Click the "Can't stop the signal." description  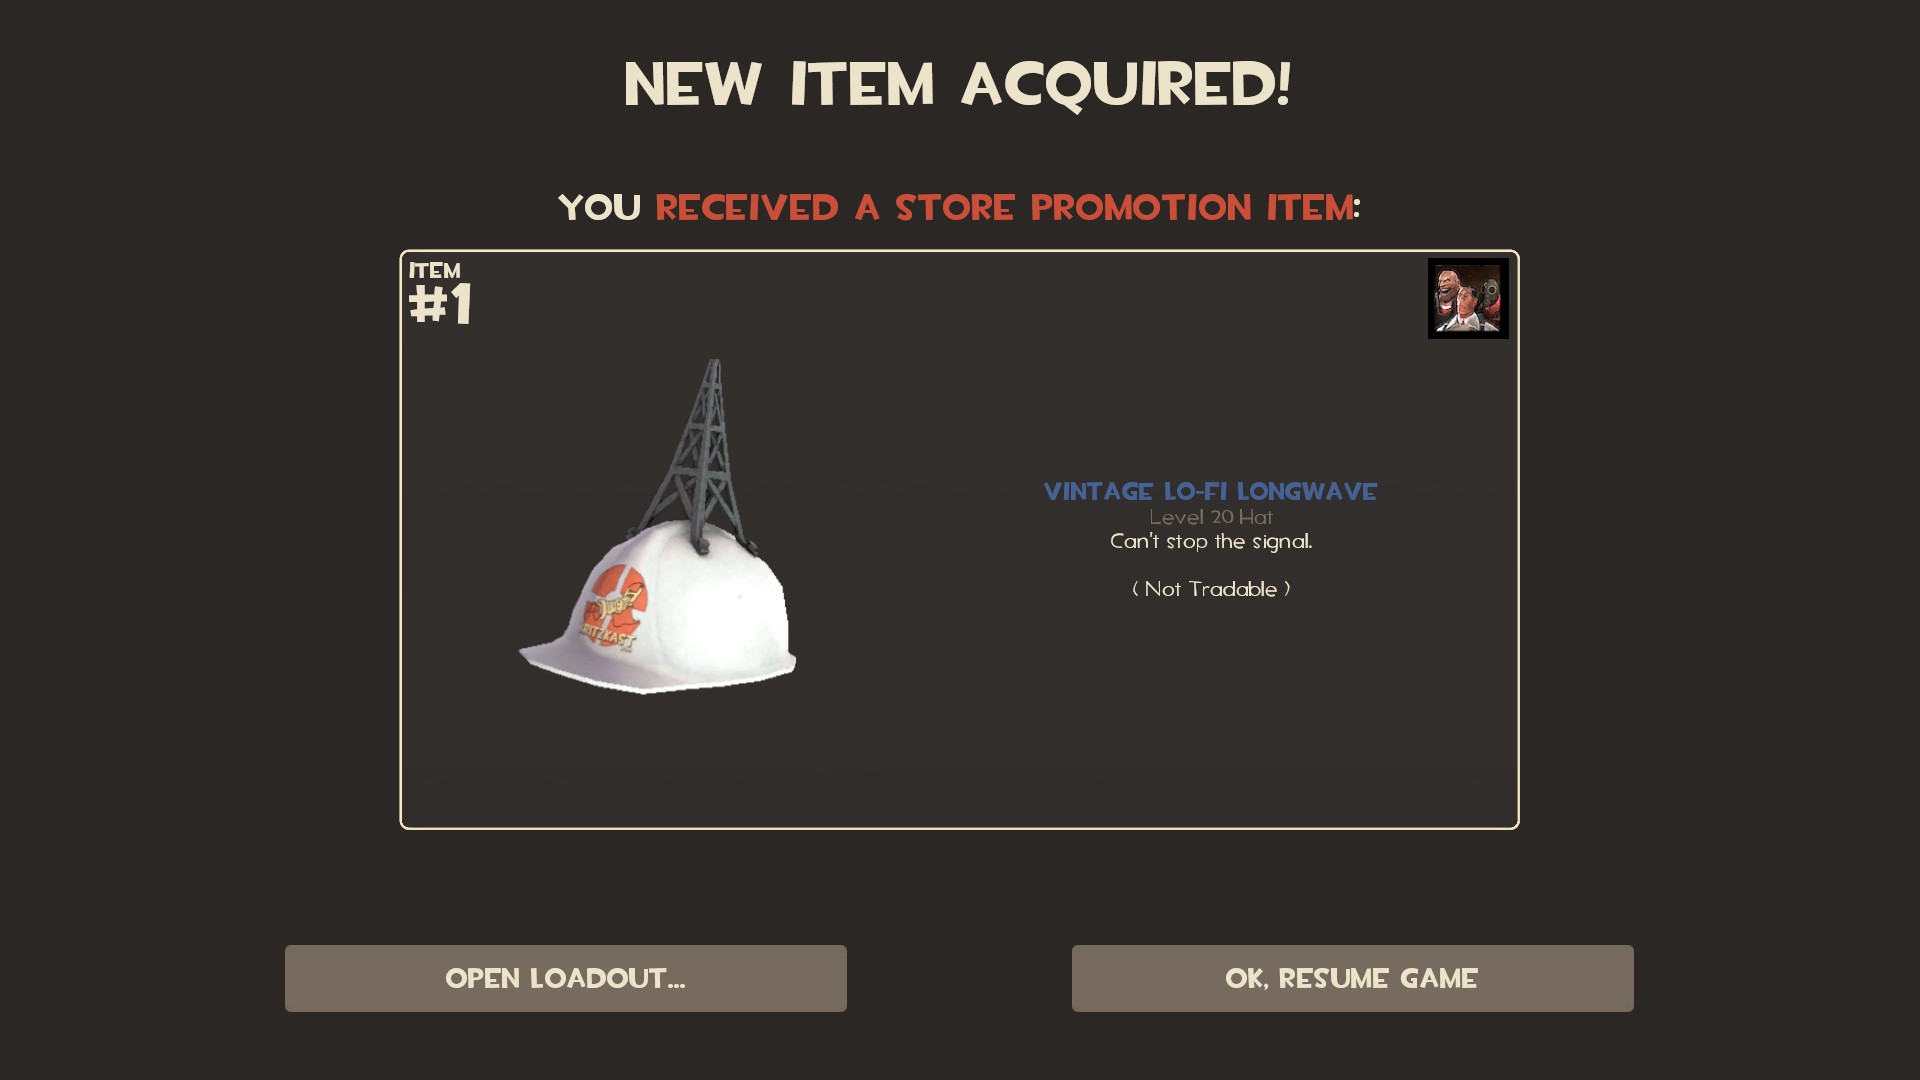1211,541
